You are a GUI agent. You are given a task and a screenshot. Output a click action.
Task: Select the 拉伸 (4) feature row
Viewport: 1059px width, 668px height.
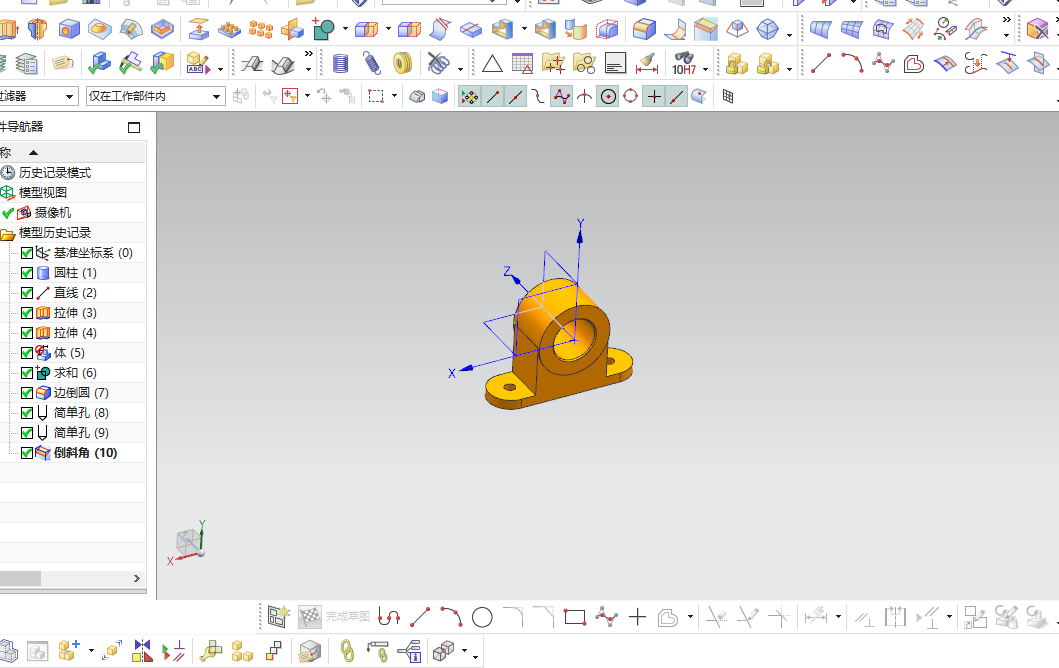click(x=73, y=333)
